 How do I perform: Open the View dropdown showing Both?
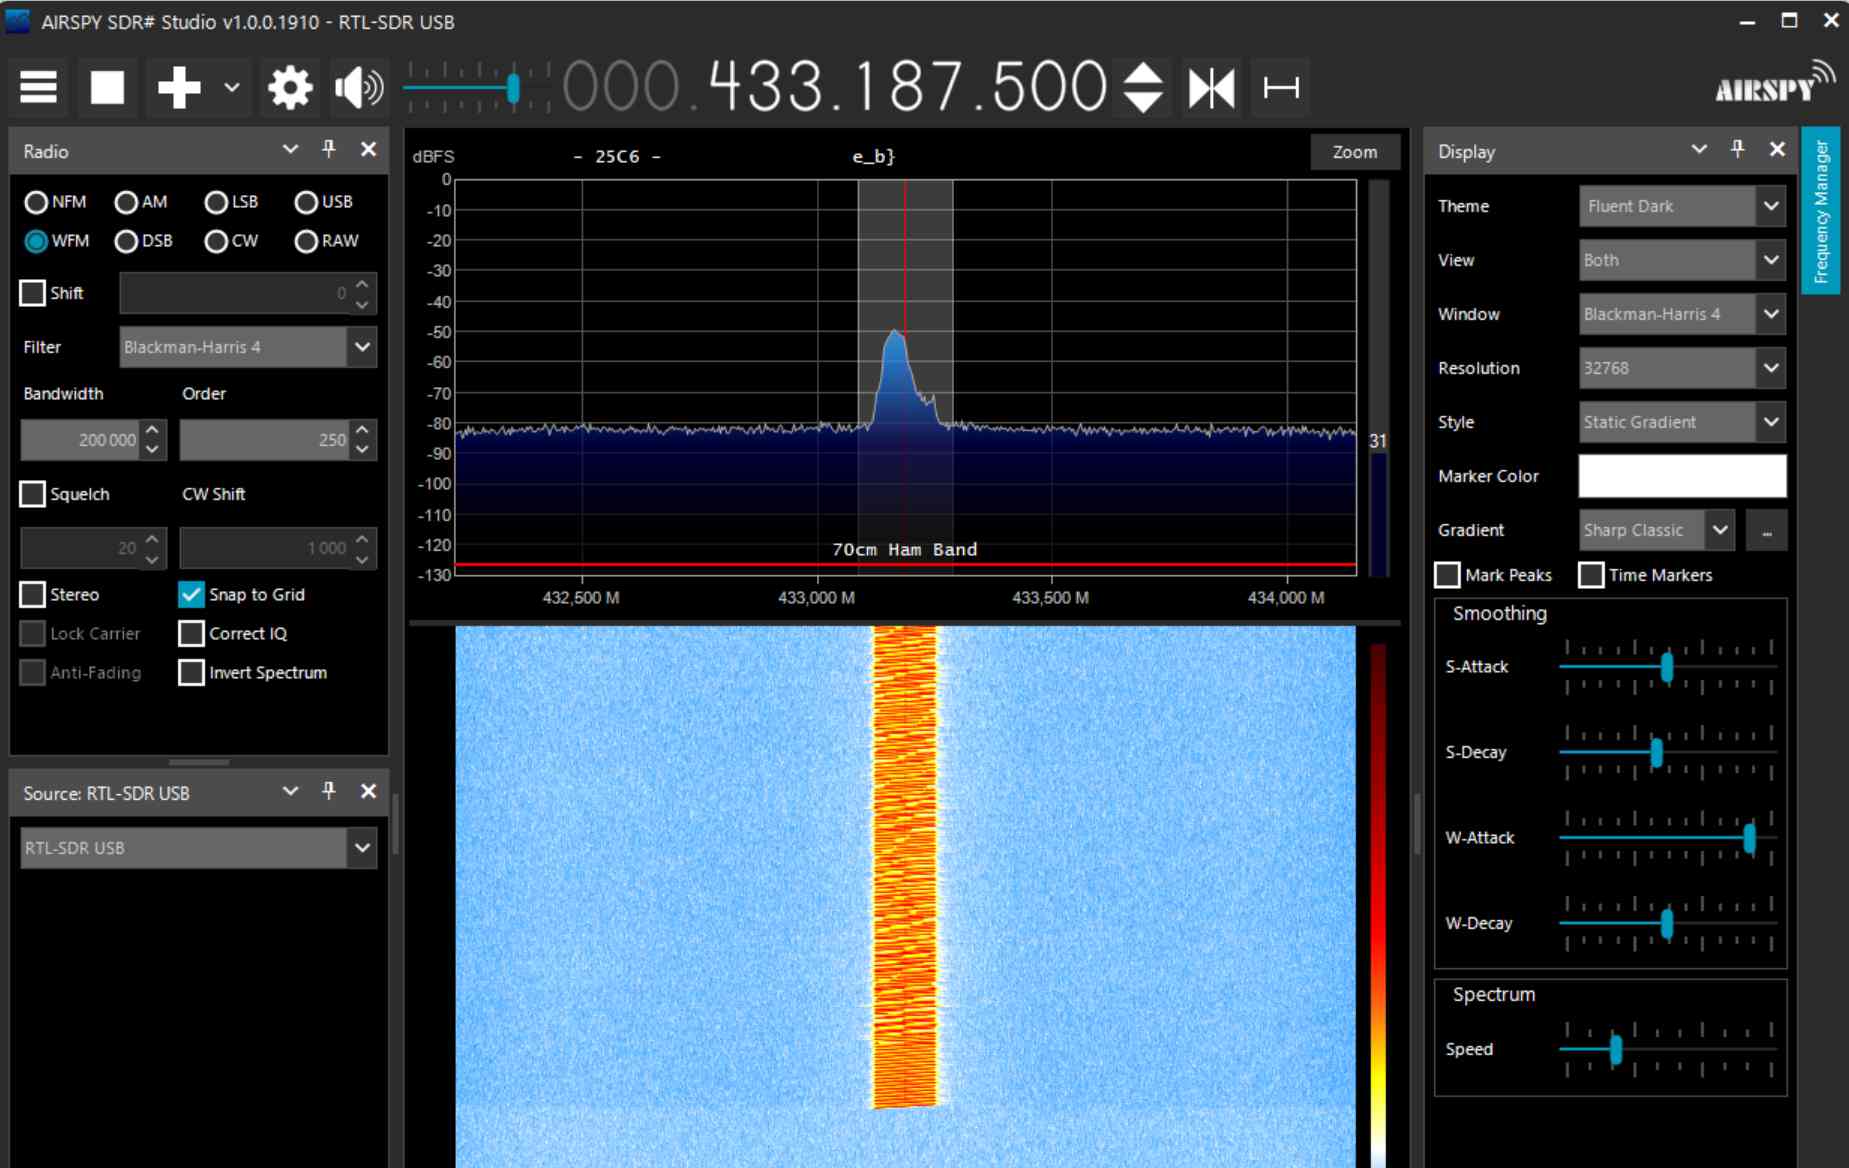point(1682,260)
